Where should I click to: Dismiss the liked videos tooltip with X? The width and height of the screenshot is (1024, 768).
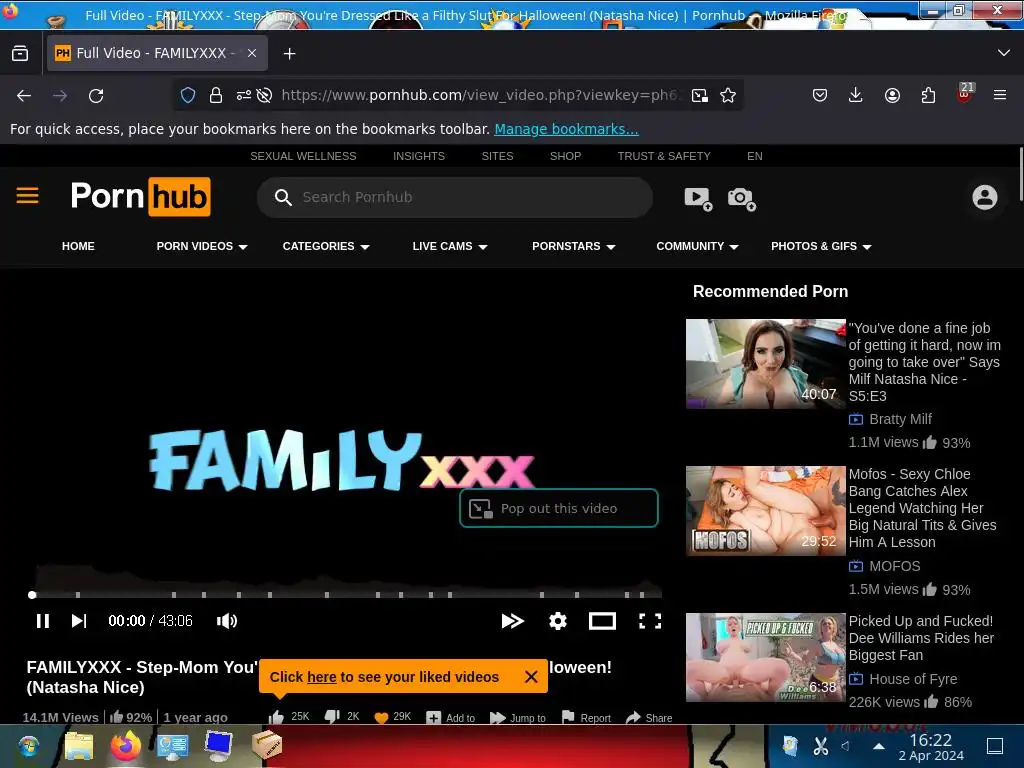531,677
